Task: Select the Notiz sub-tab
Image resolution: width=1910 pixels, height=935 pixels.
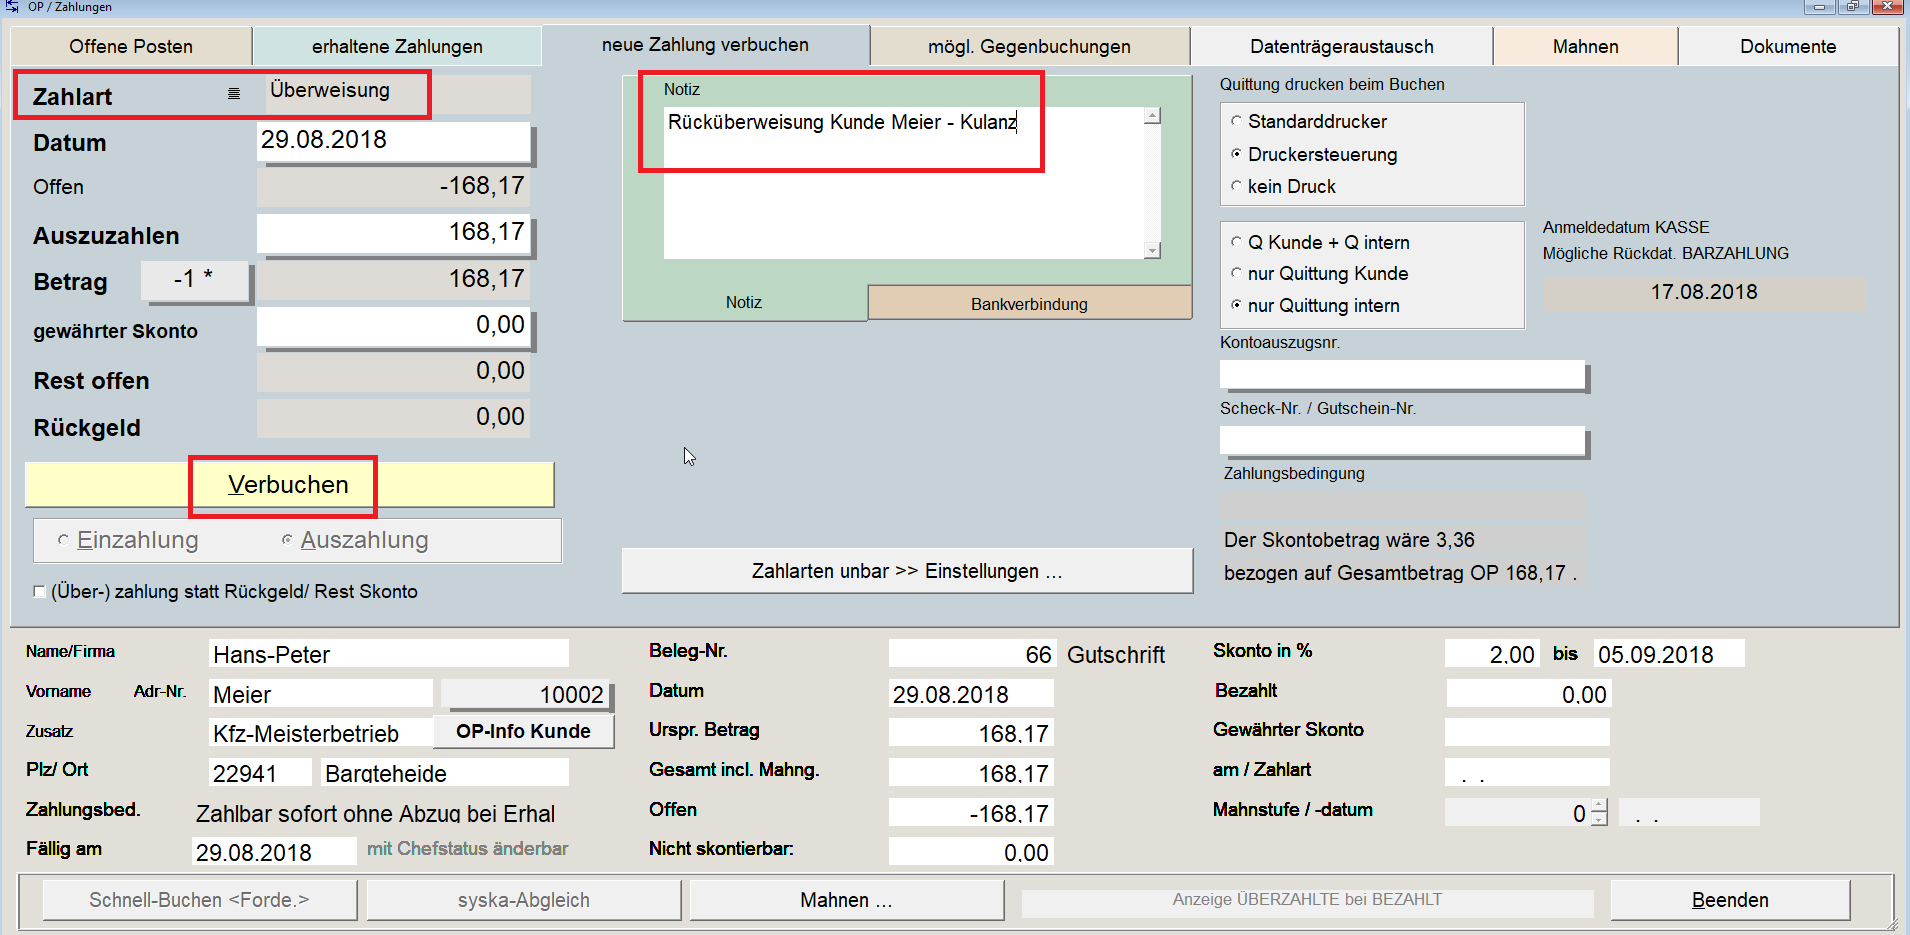Action: [744, 302]
